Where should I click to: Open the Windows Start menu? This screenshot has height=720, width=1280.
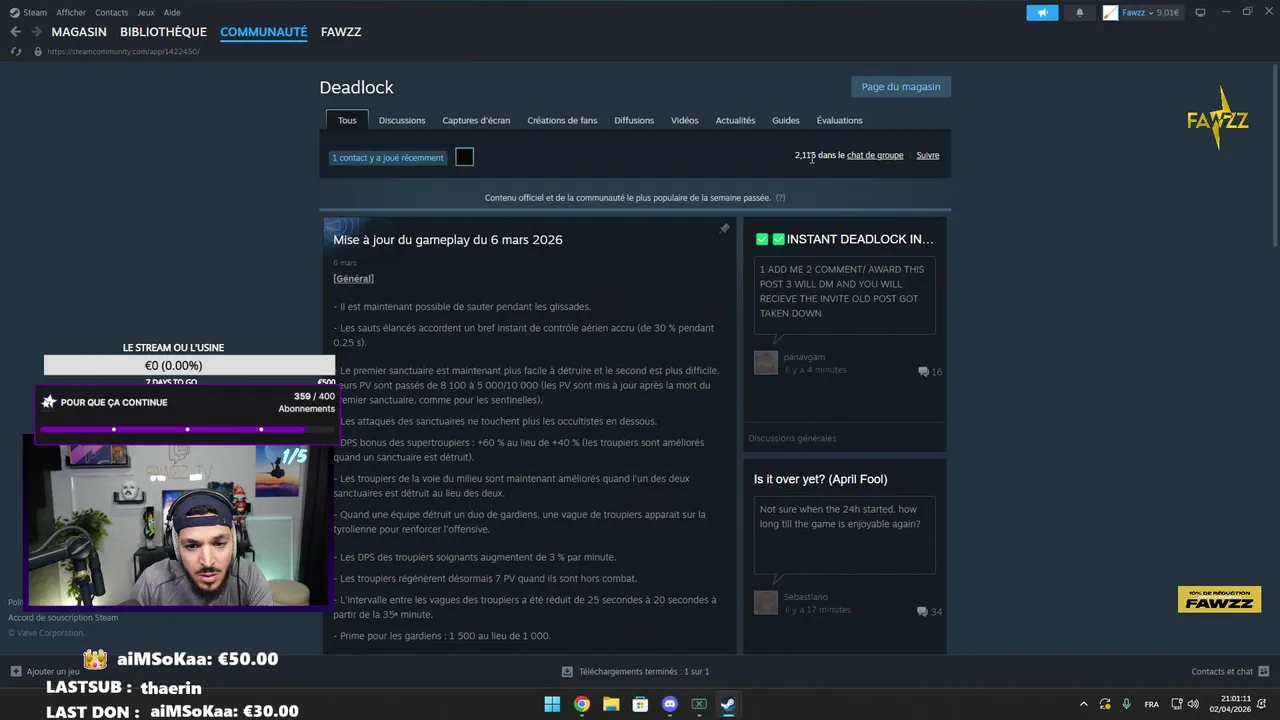click(552, 704)
